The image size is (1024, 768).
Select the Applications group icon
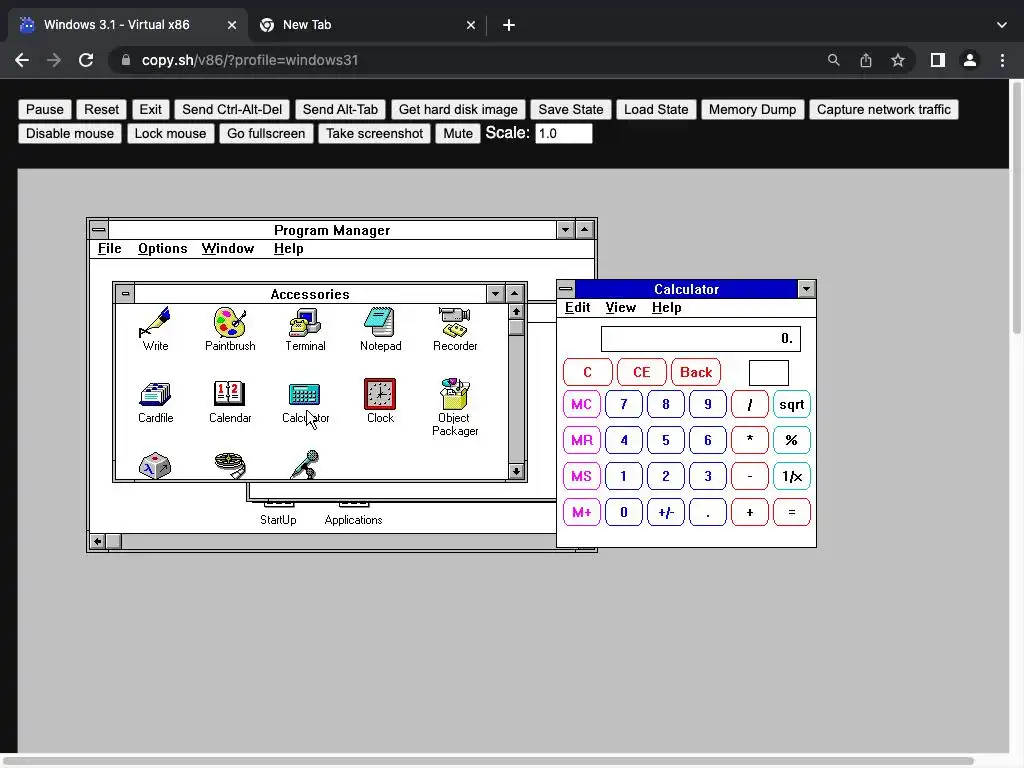[x=353, y=514]
